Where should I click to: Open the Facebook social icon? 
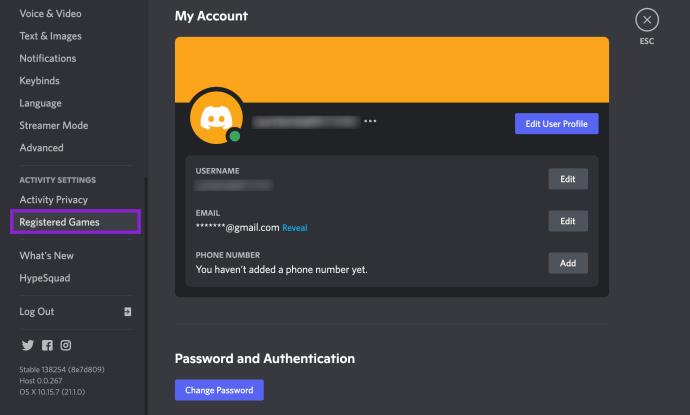pyautogui.click(x=47, y=345)
